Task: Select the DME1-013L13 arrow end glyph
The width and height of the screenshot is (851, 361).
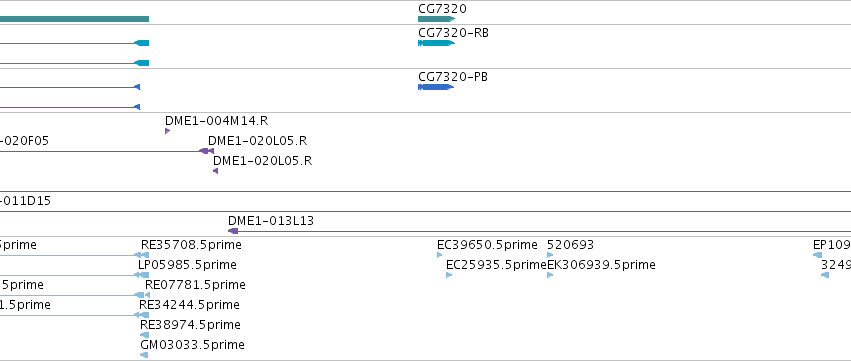Action: pos(233,231)
